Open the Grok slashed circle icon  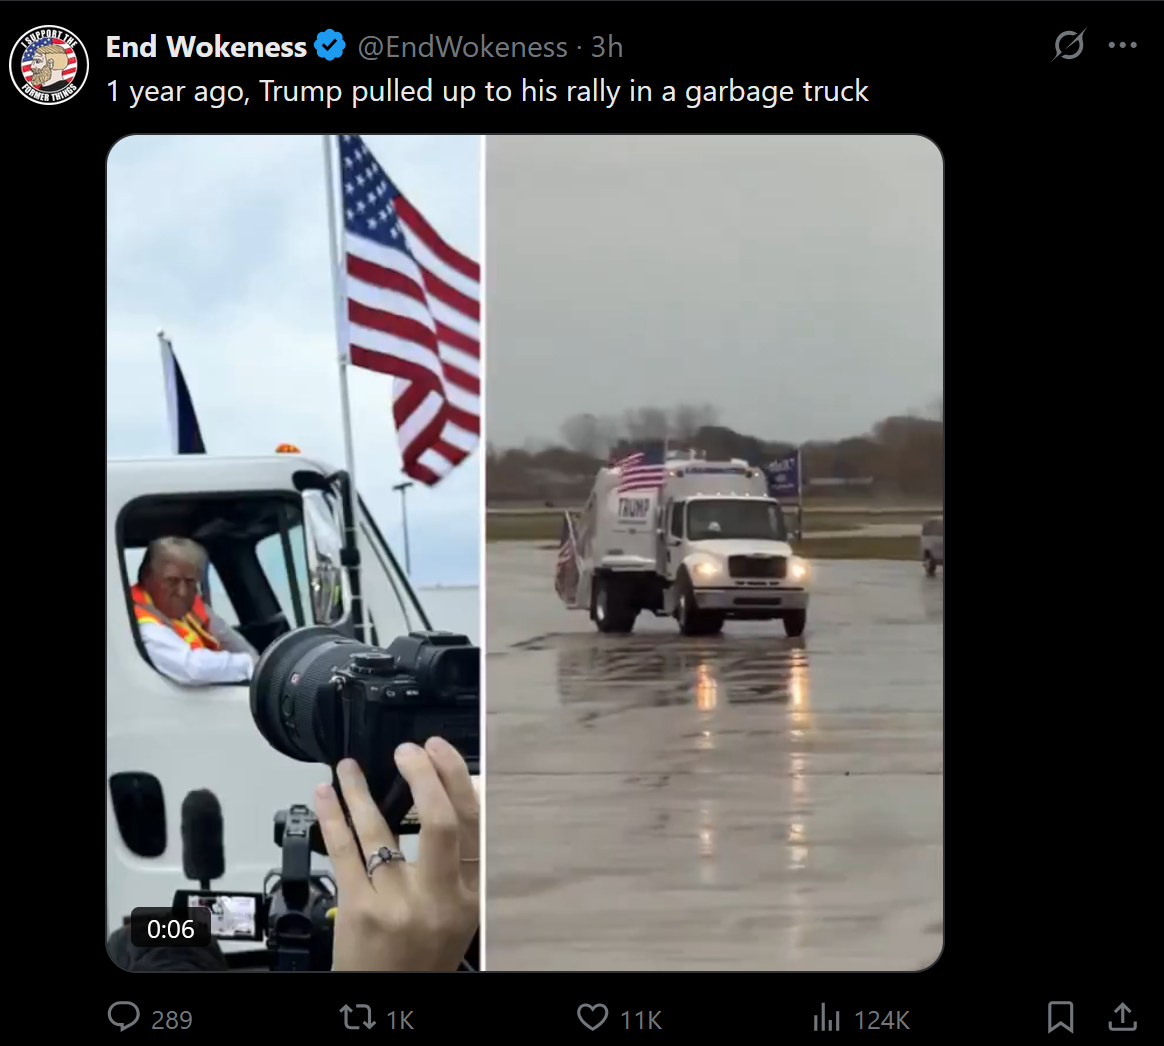[x=1069, y=45]
